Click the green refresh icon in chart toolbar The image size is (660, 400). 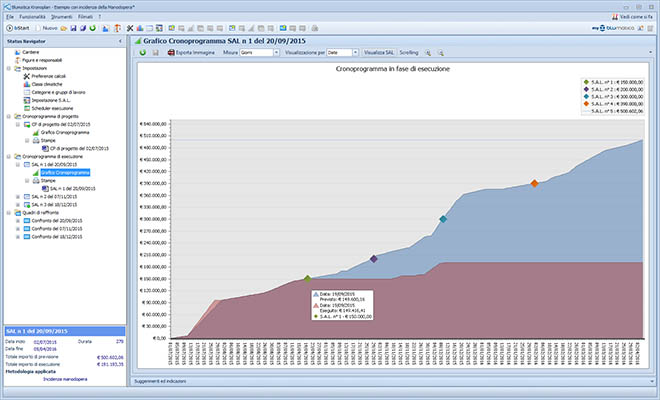coord(143,51)
